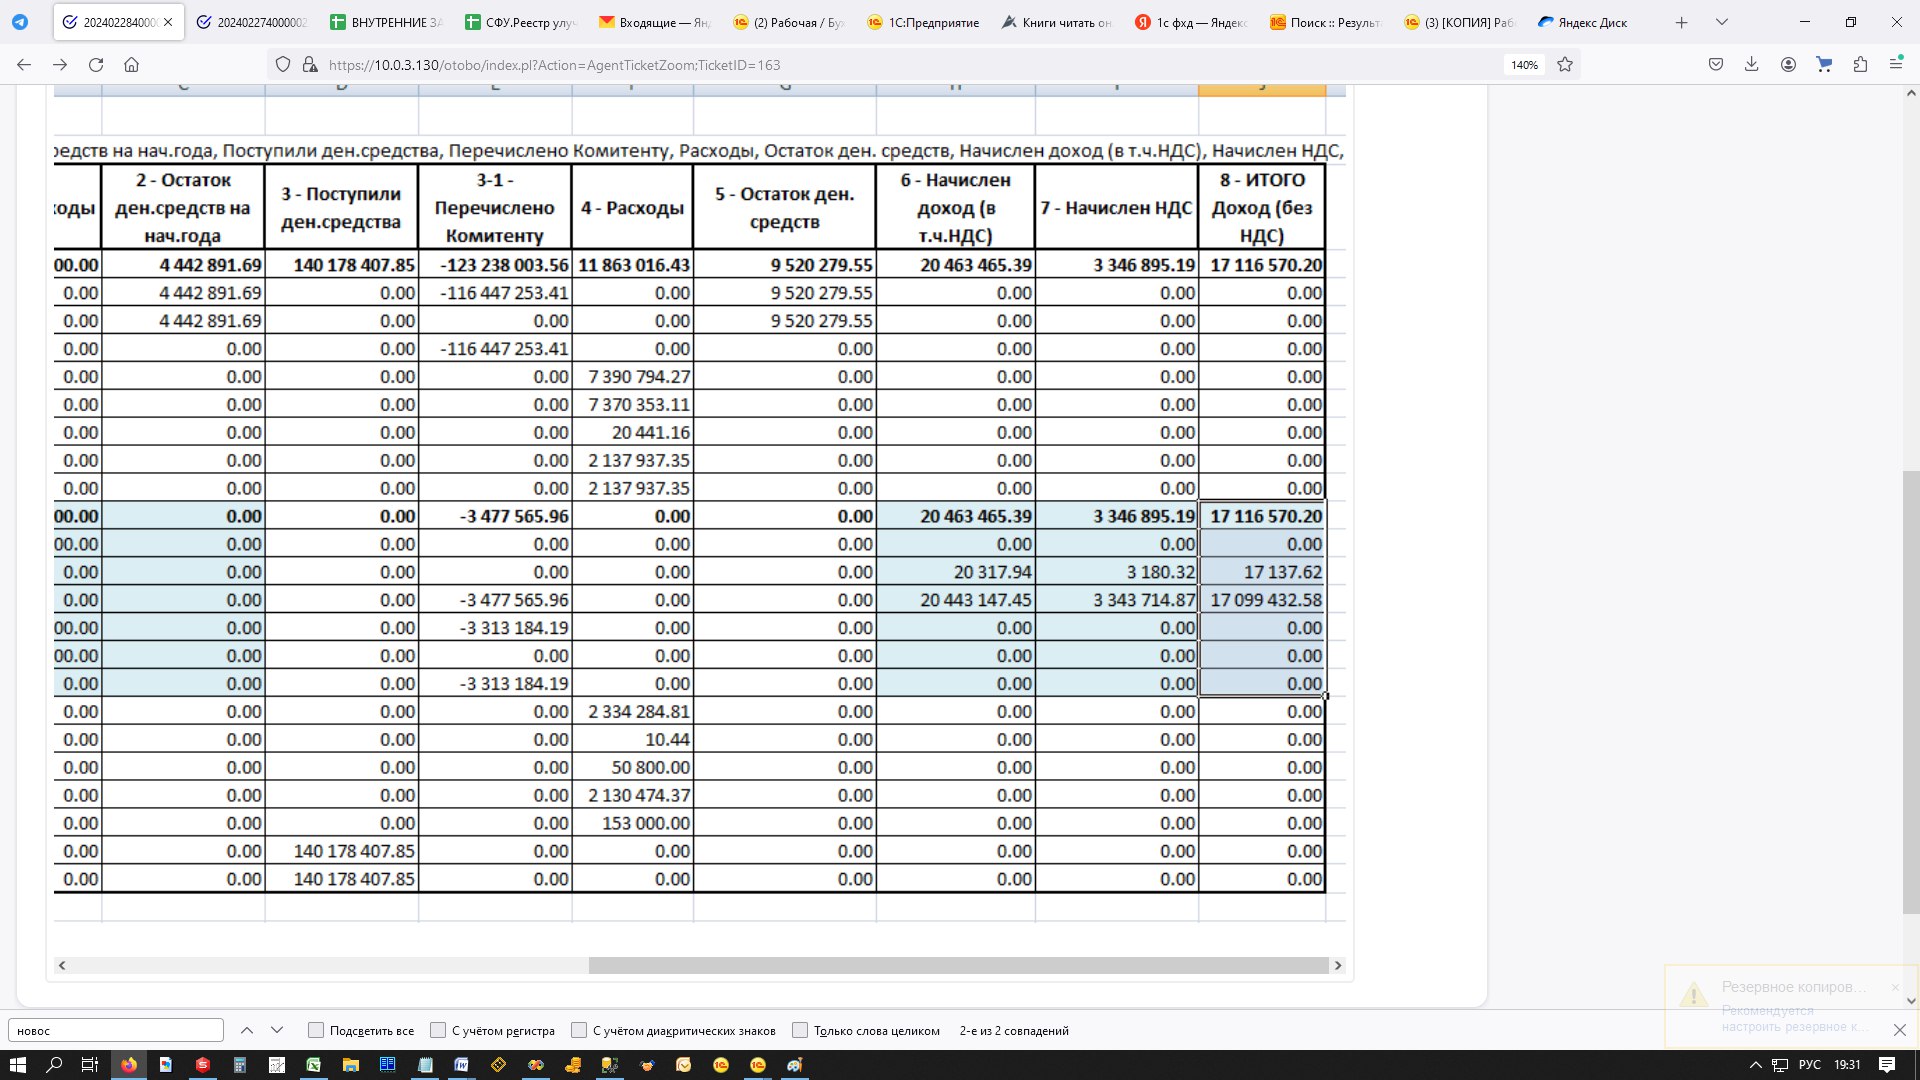This screenshot has width=1920, height=1080.
Task: Click the browser Reload page icon
Action: (96, 65)
